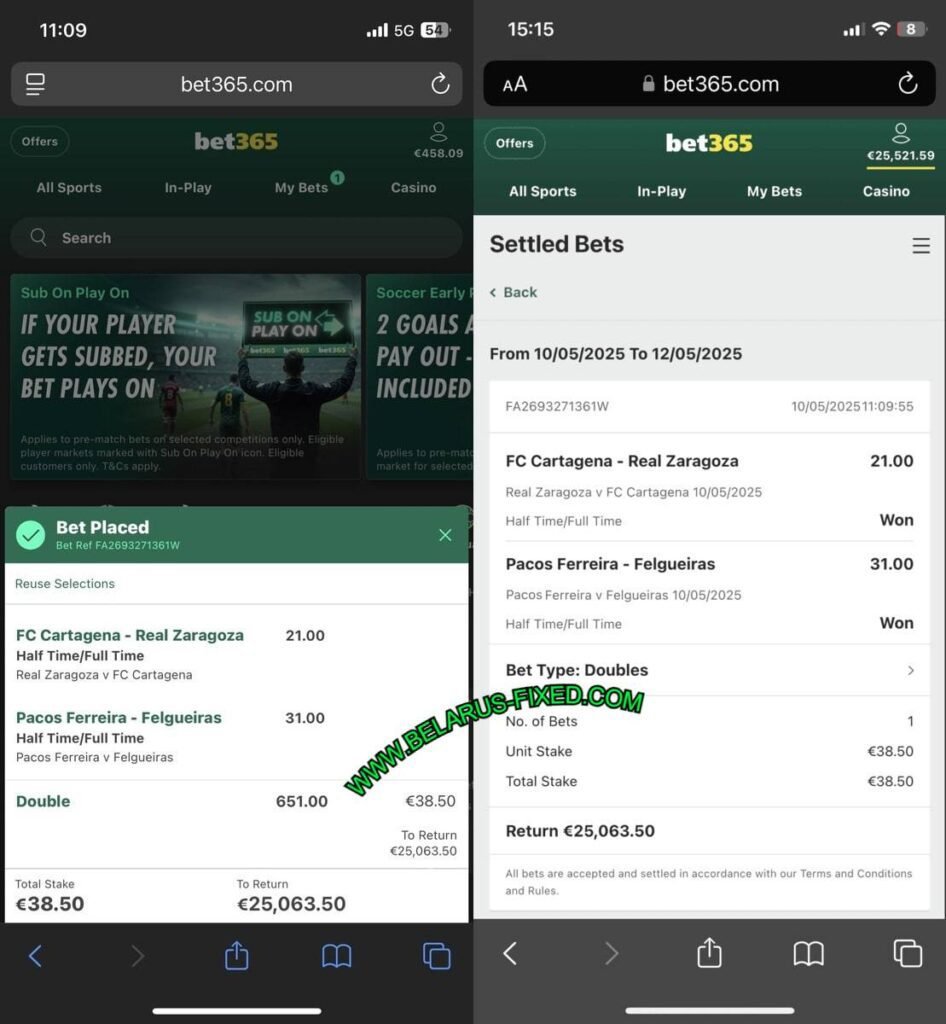Tap the reload icon in right browser address bar
946x1024 pixels.
click(x=907, y=84)
